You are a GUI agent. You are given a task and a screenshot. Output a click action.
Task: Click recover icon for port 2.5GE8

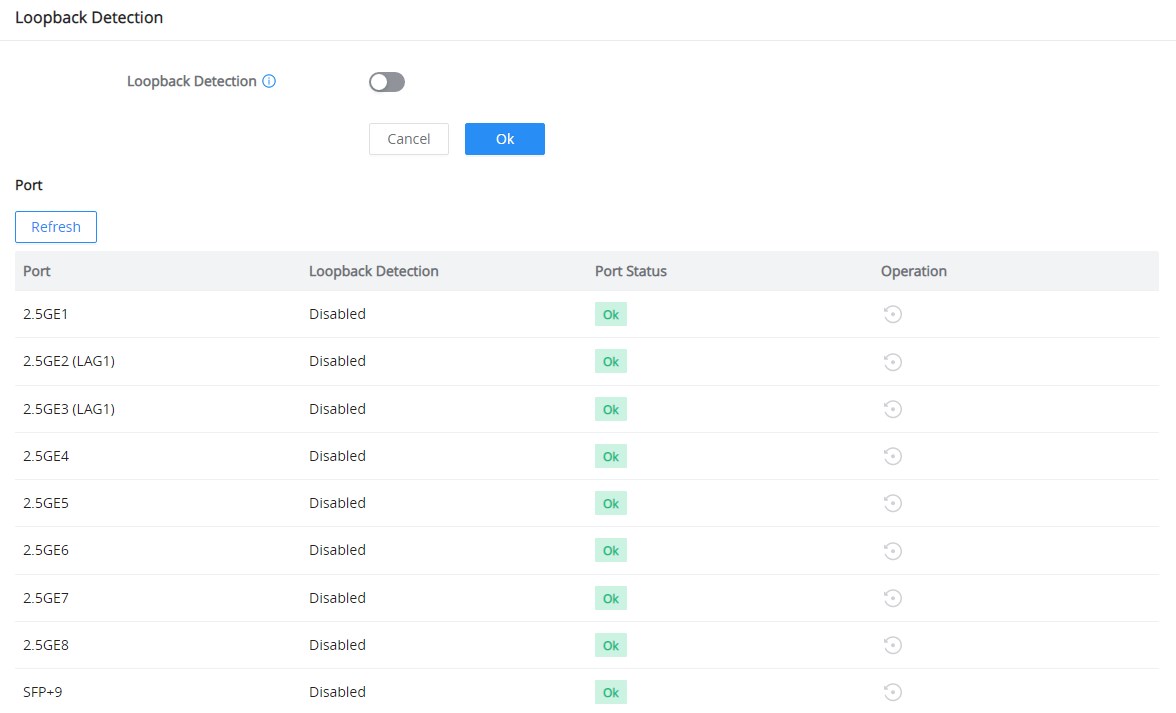pyautogui.click(x=892, y=645)
